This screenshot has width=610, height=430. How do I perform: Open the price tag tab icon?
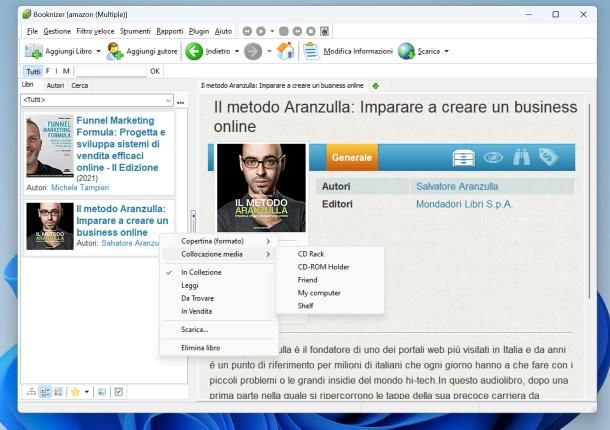point(549,157)
